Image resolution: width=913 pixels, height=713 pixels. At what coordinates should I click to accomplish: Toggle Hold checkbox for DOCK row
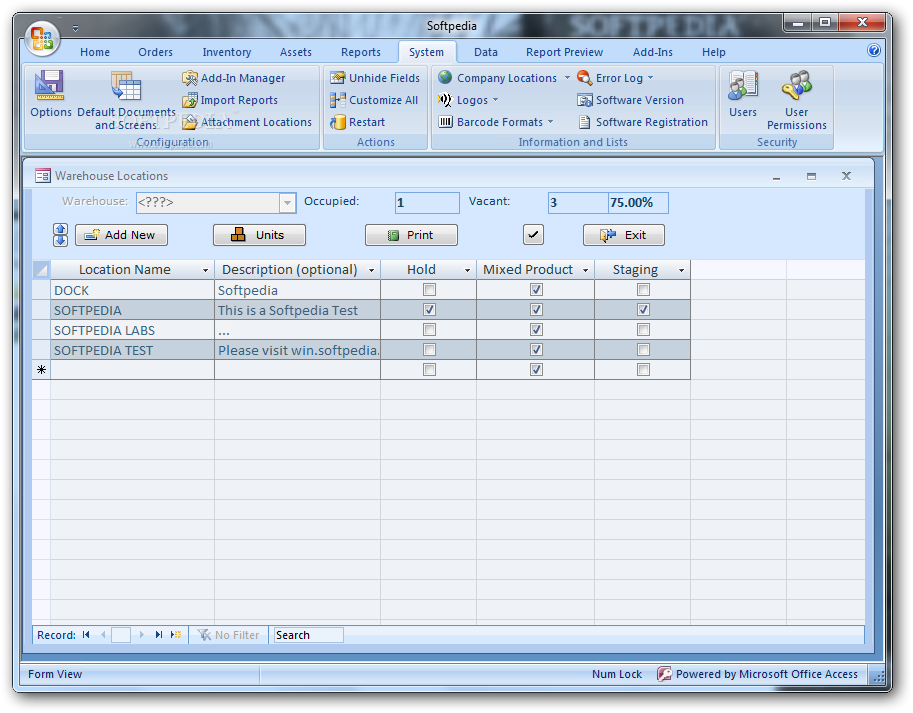429,290
